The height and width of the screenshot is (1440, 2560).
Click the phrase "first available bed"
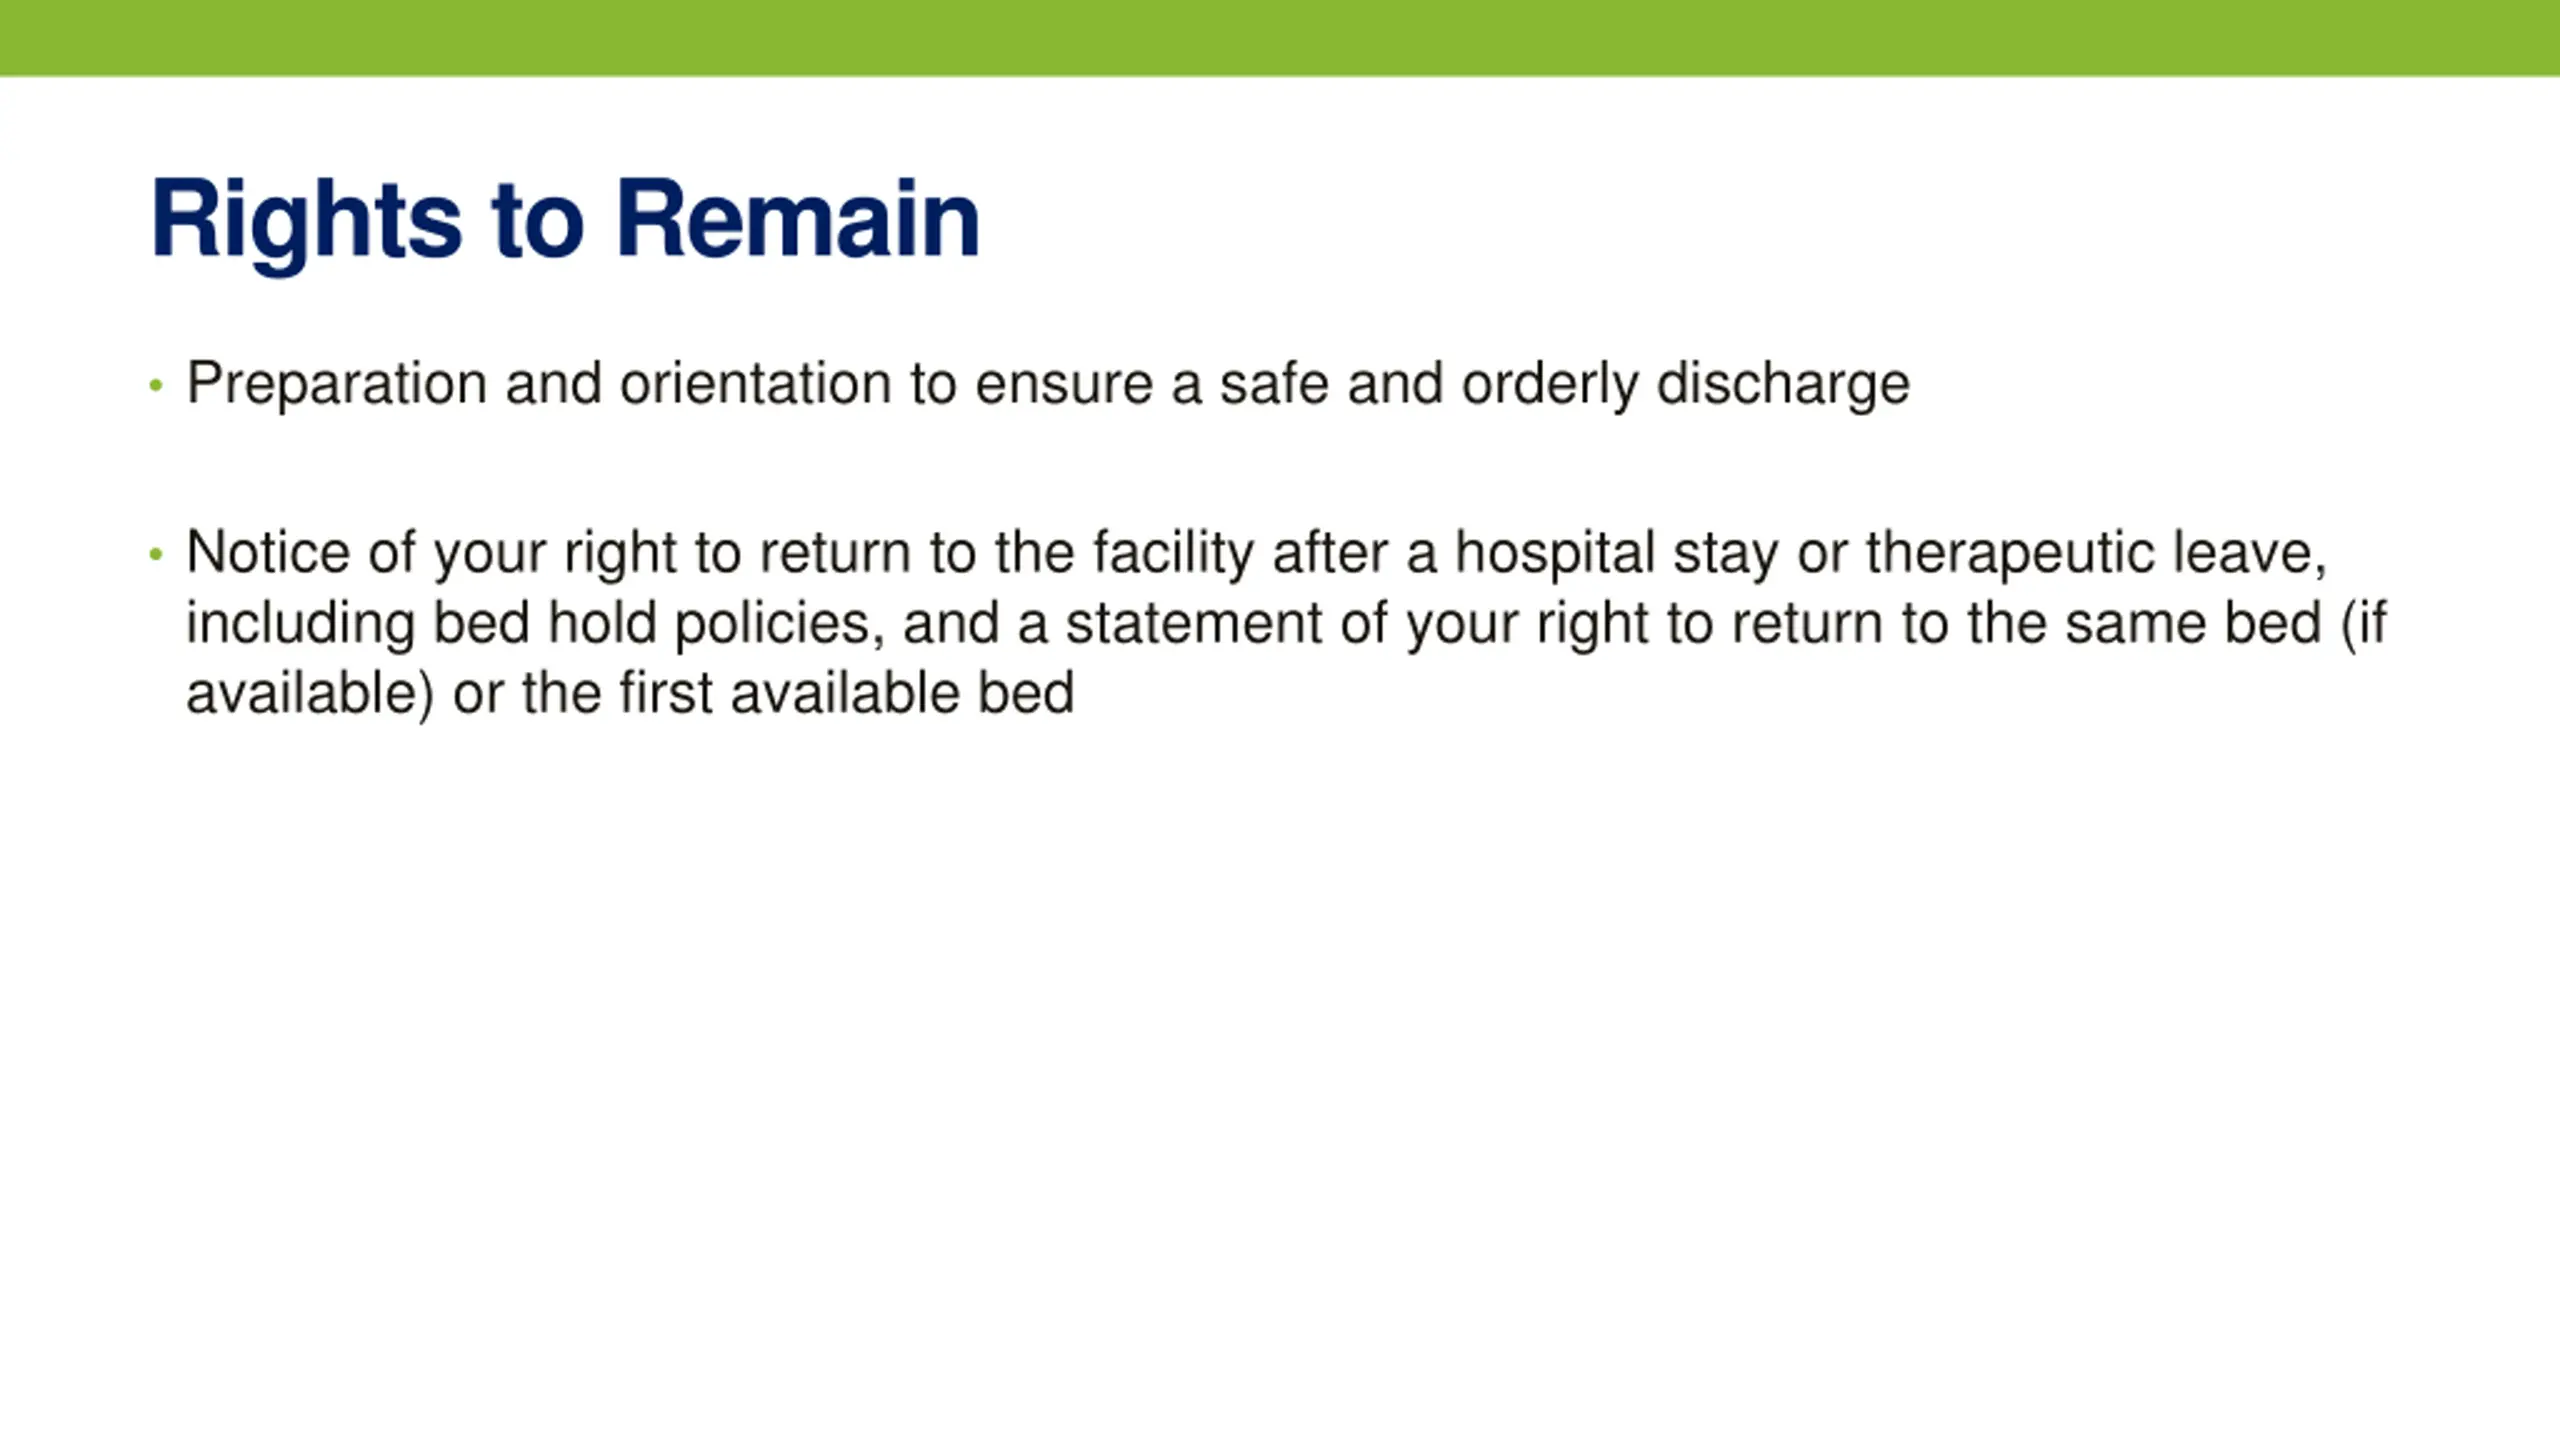846,693
